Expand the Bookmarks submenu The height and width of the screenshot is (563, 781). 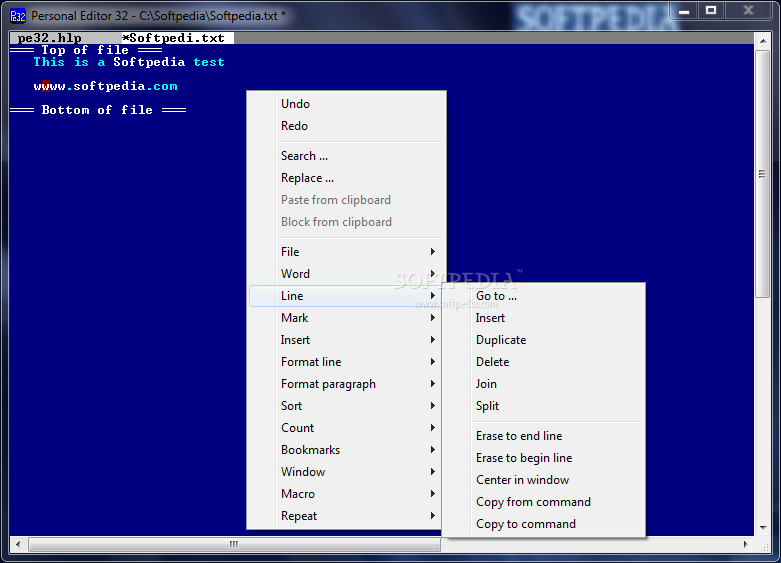coord(347,449)
